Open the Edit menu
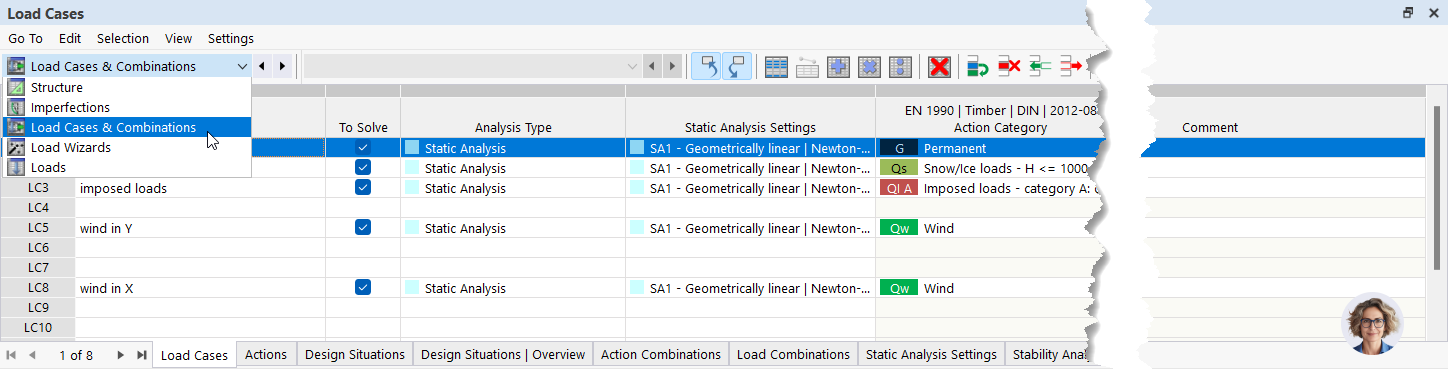 (70, 39)
